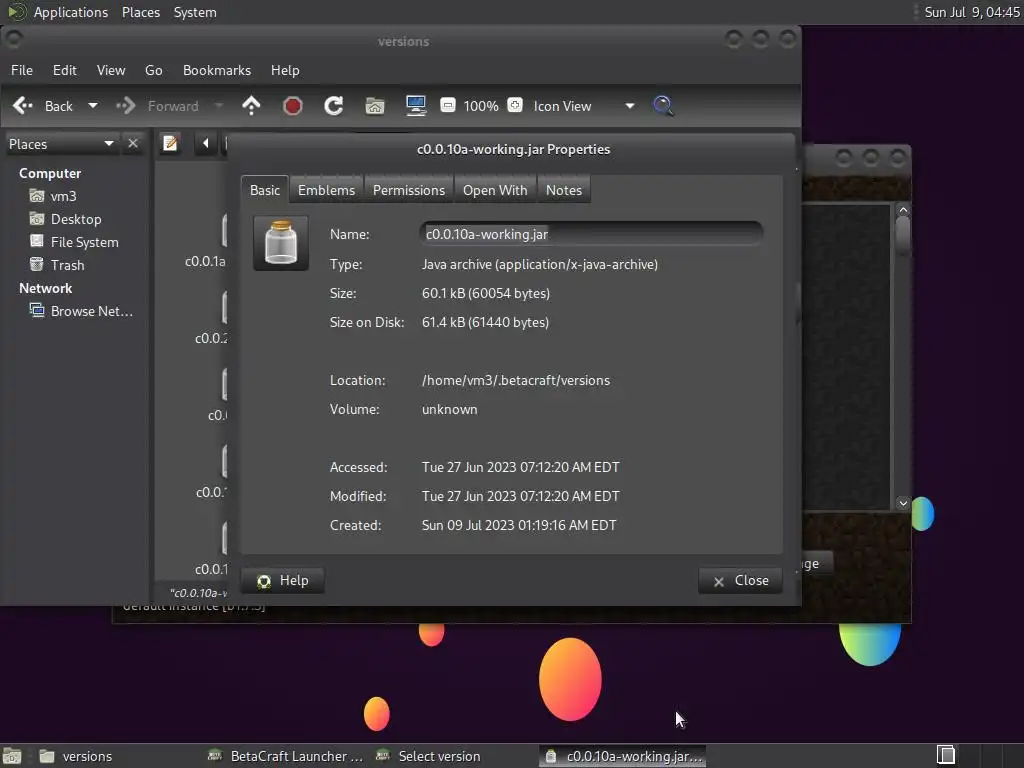The image size is (1024, 768).
Task: Open the File menu
Action: click(22, 70)
